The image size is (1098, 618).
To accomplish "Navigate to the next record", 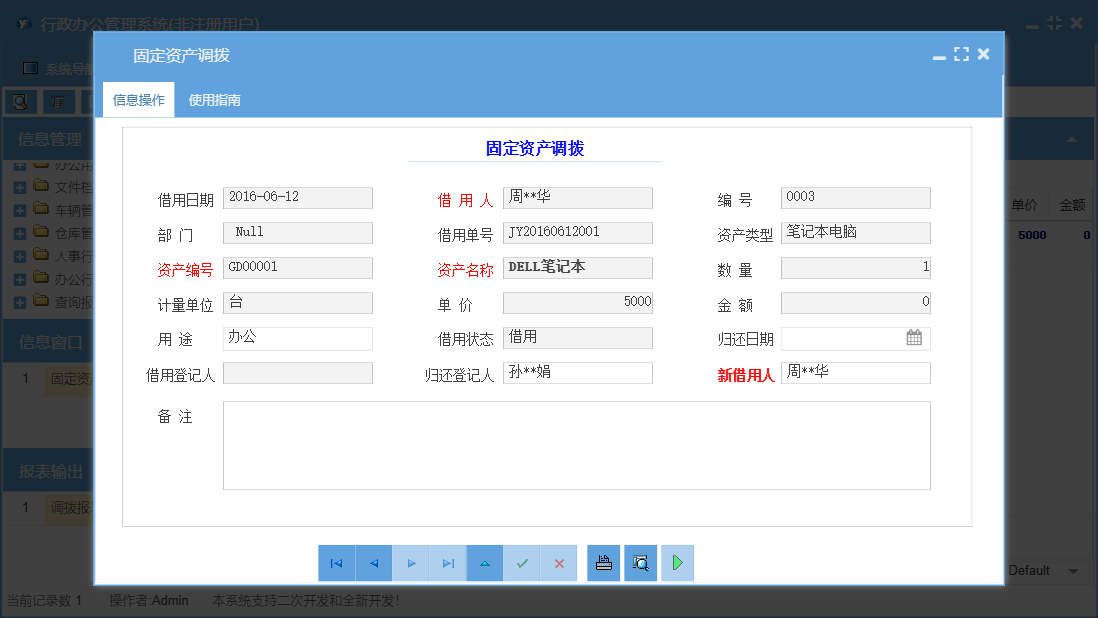I will tap(411, 563).
